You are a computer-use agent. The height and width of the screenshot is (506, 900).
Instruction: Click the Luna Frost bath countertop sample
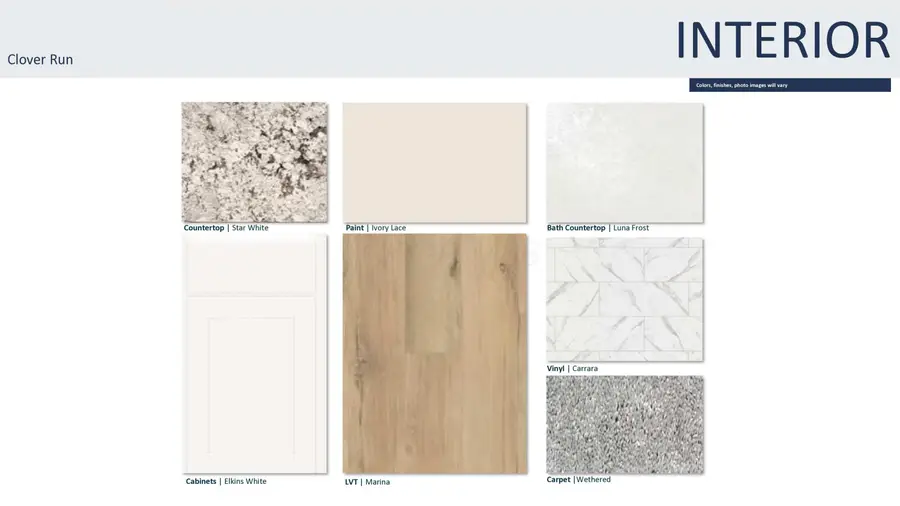click(x=624, y=163)
